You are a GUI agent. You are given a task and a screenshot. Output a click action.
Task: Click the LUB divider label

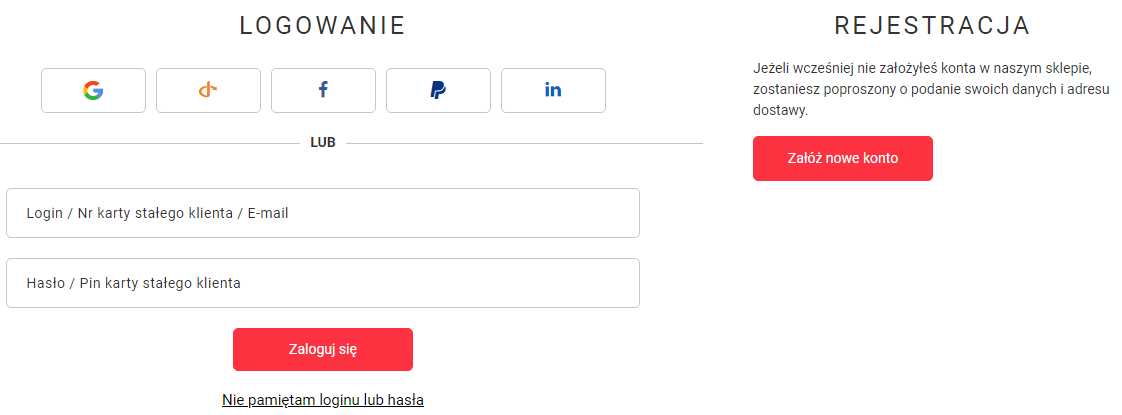coord(323,142)
